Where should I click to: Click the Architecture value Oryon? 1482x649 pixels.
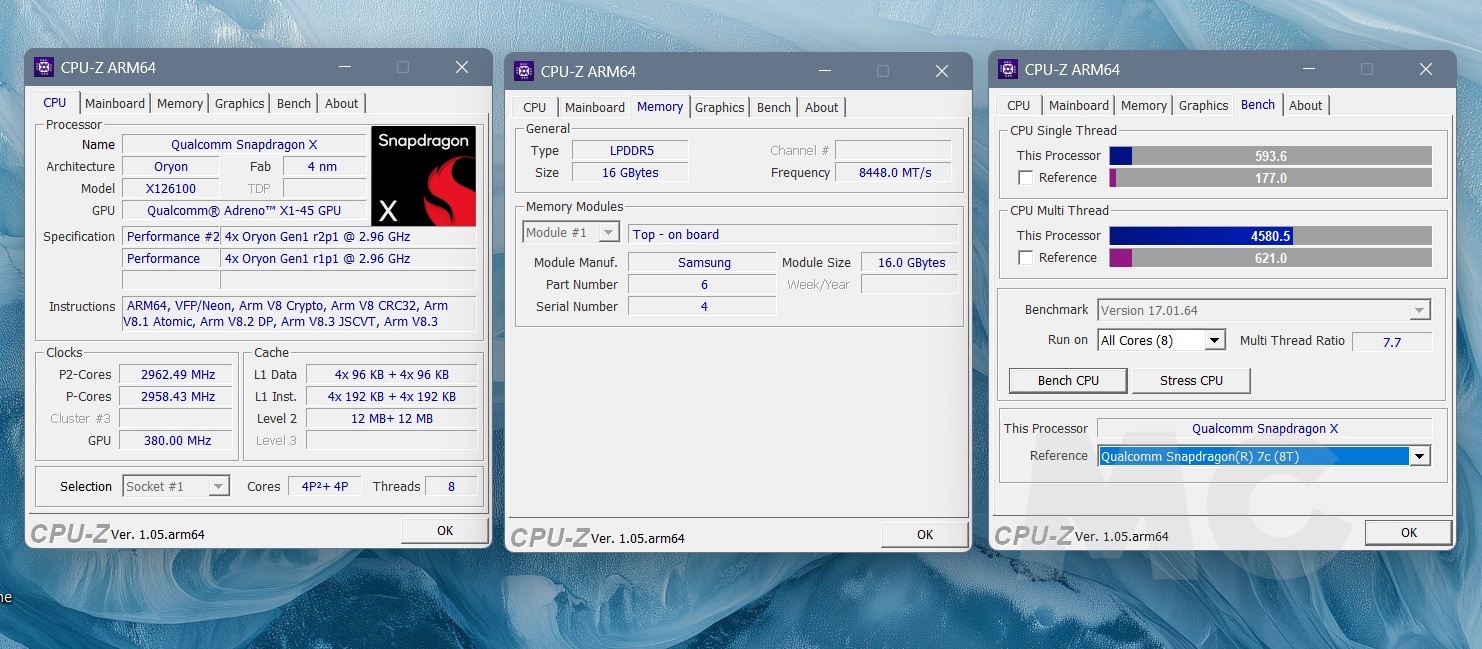[x=171, y=166]
